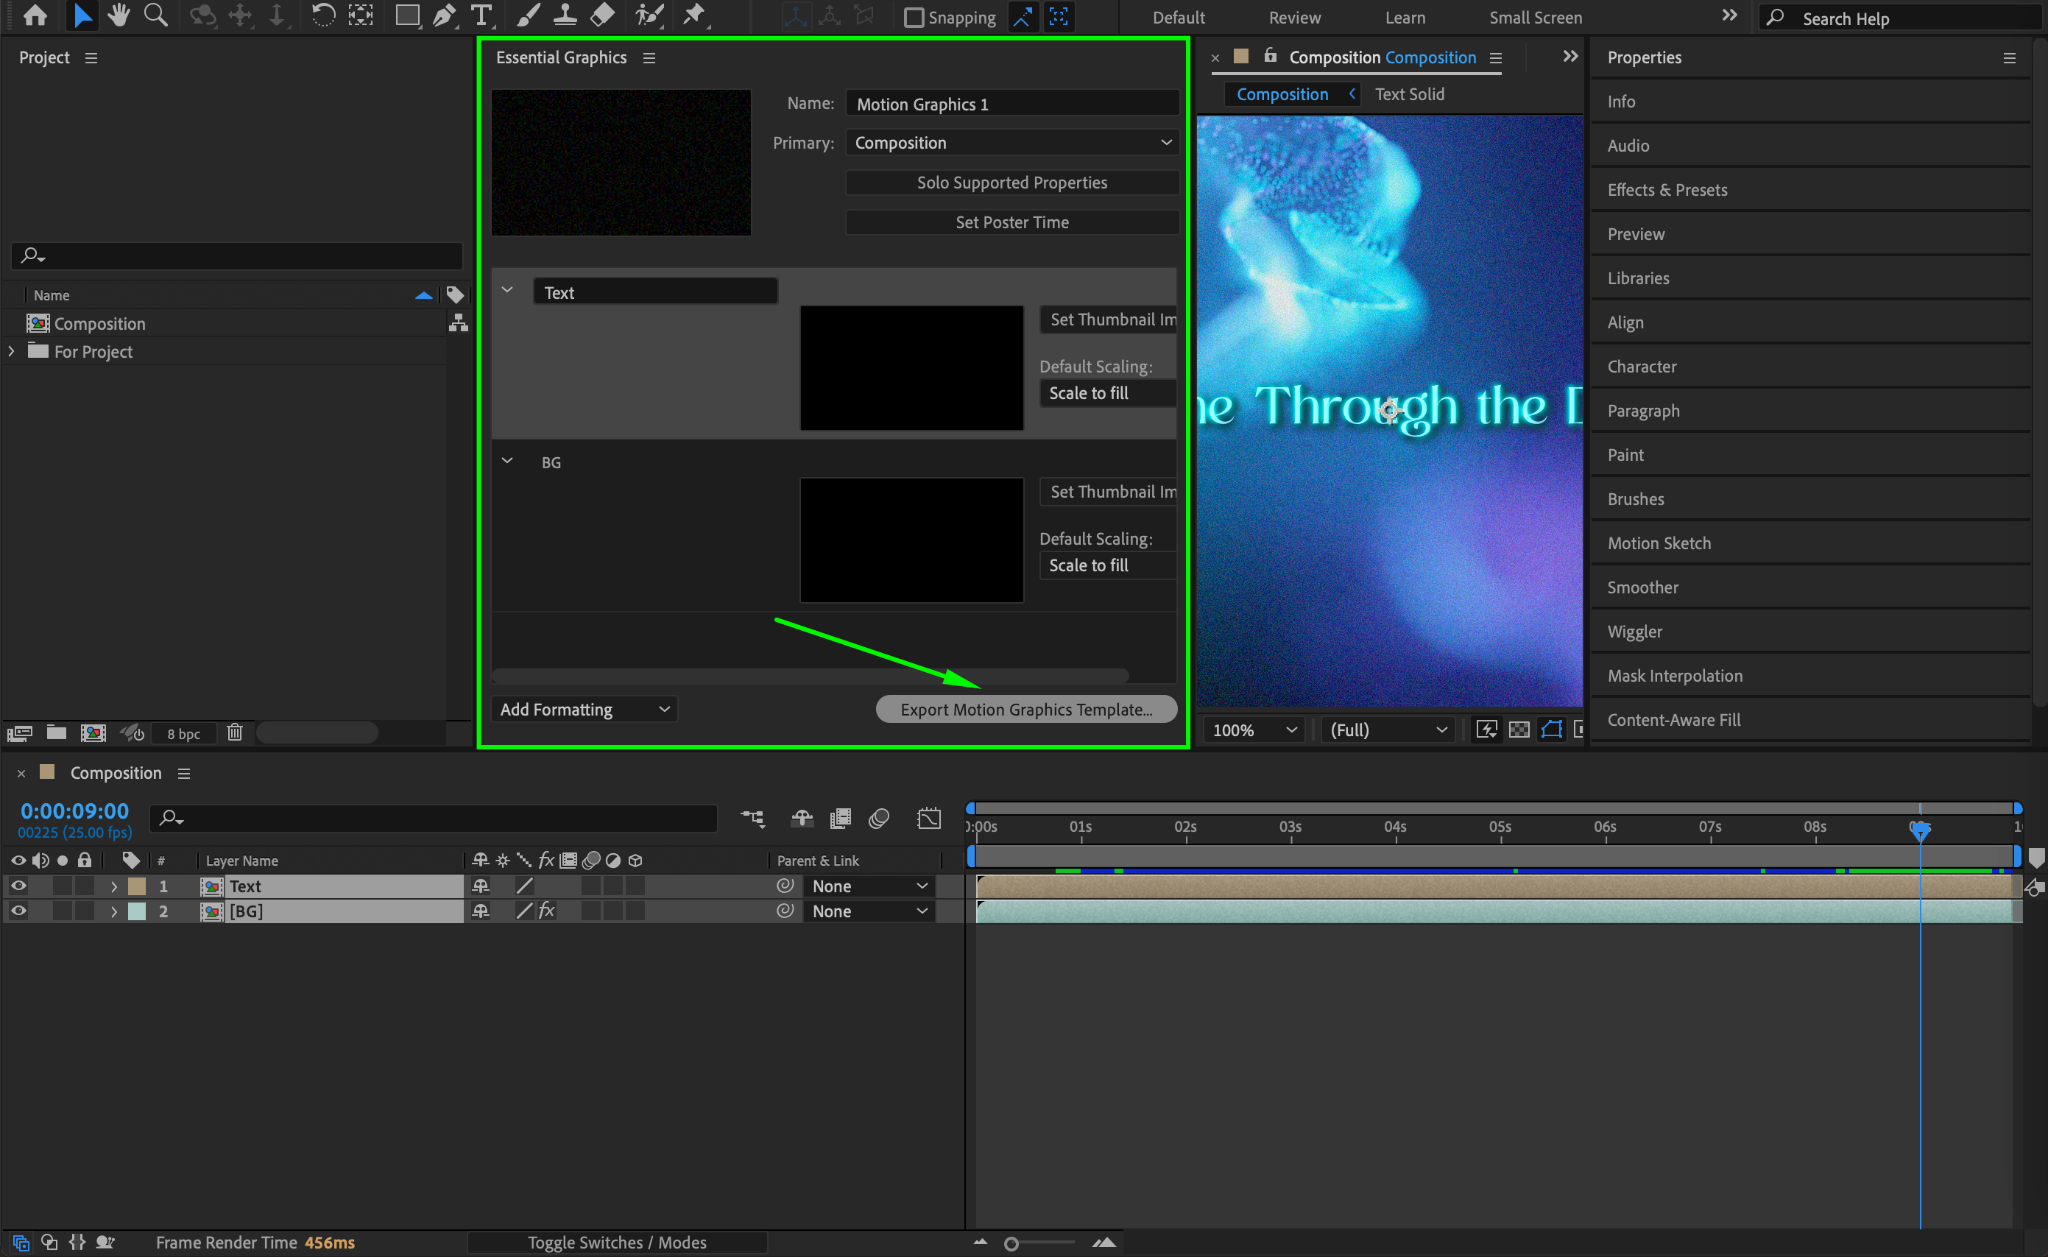
Task: Open the Primary composition dropdown
Action: 1012,143
